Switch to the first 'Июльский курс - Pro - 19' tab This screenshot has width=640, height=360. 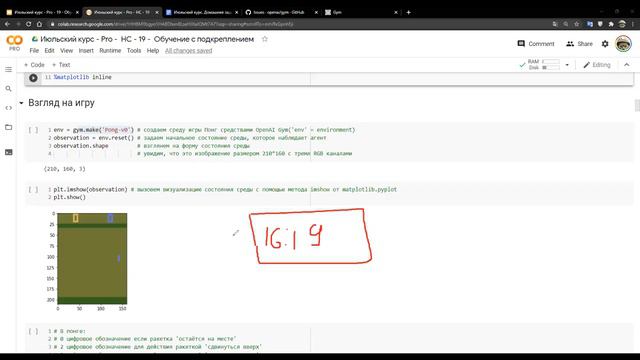(42, 12)
